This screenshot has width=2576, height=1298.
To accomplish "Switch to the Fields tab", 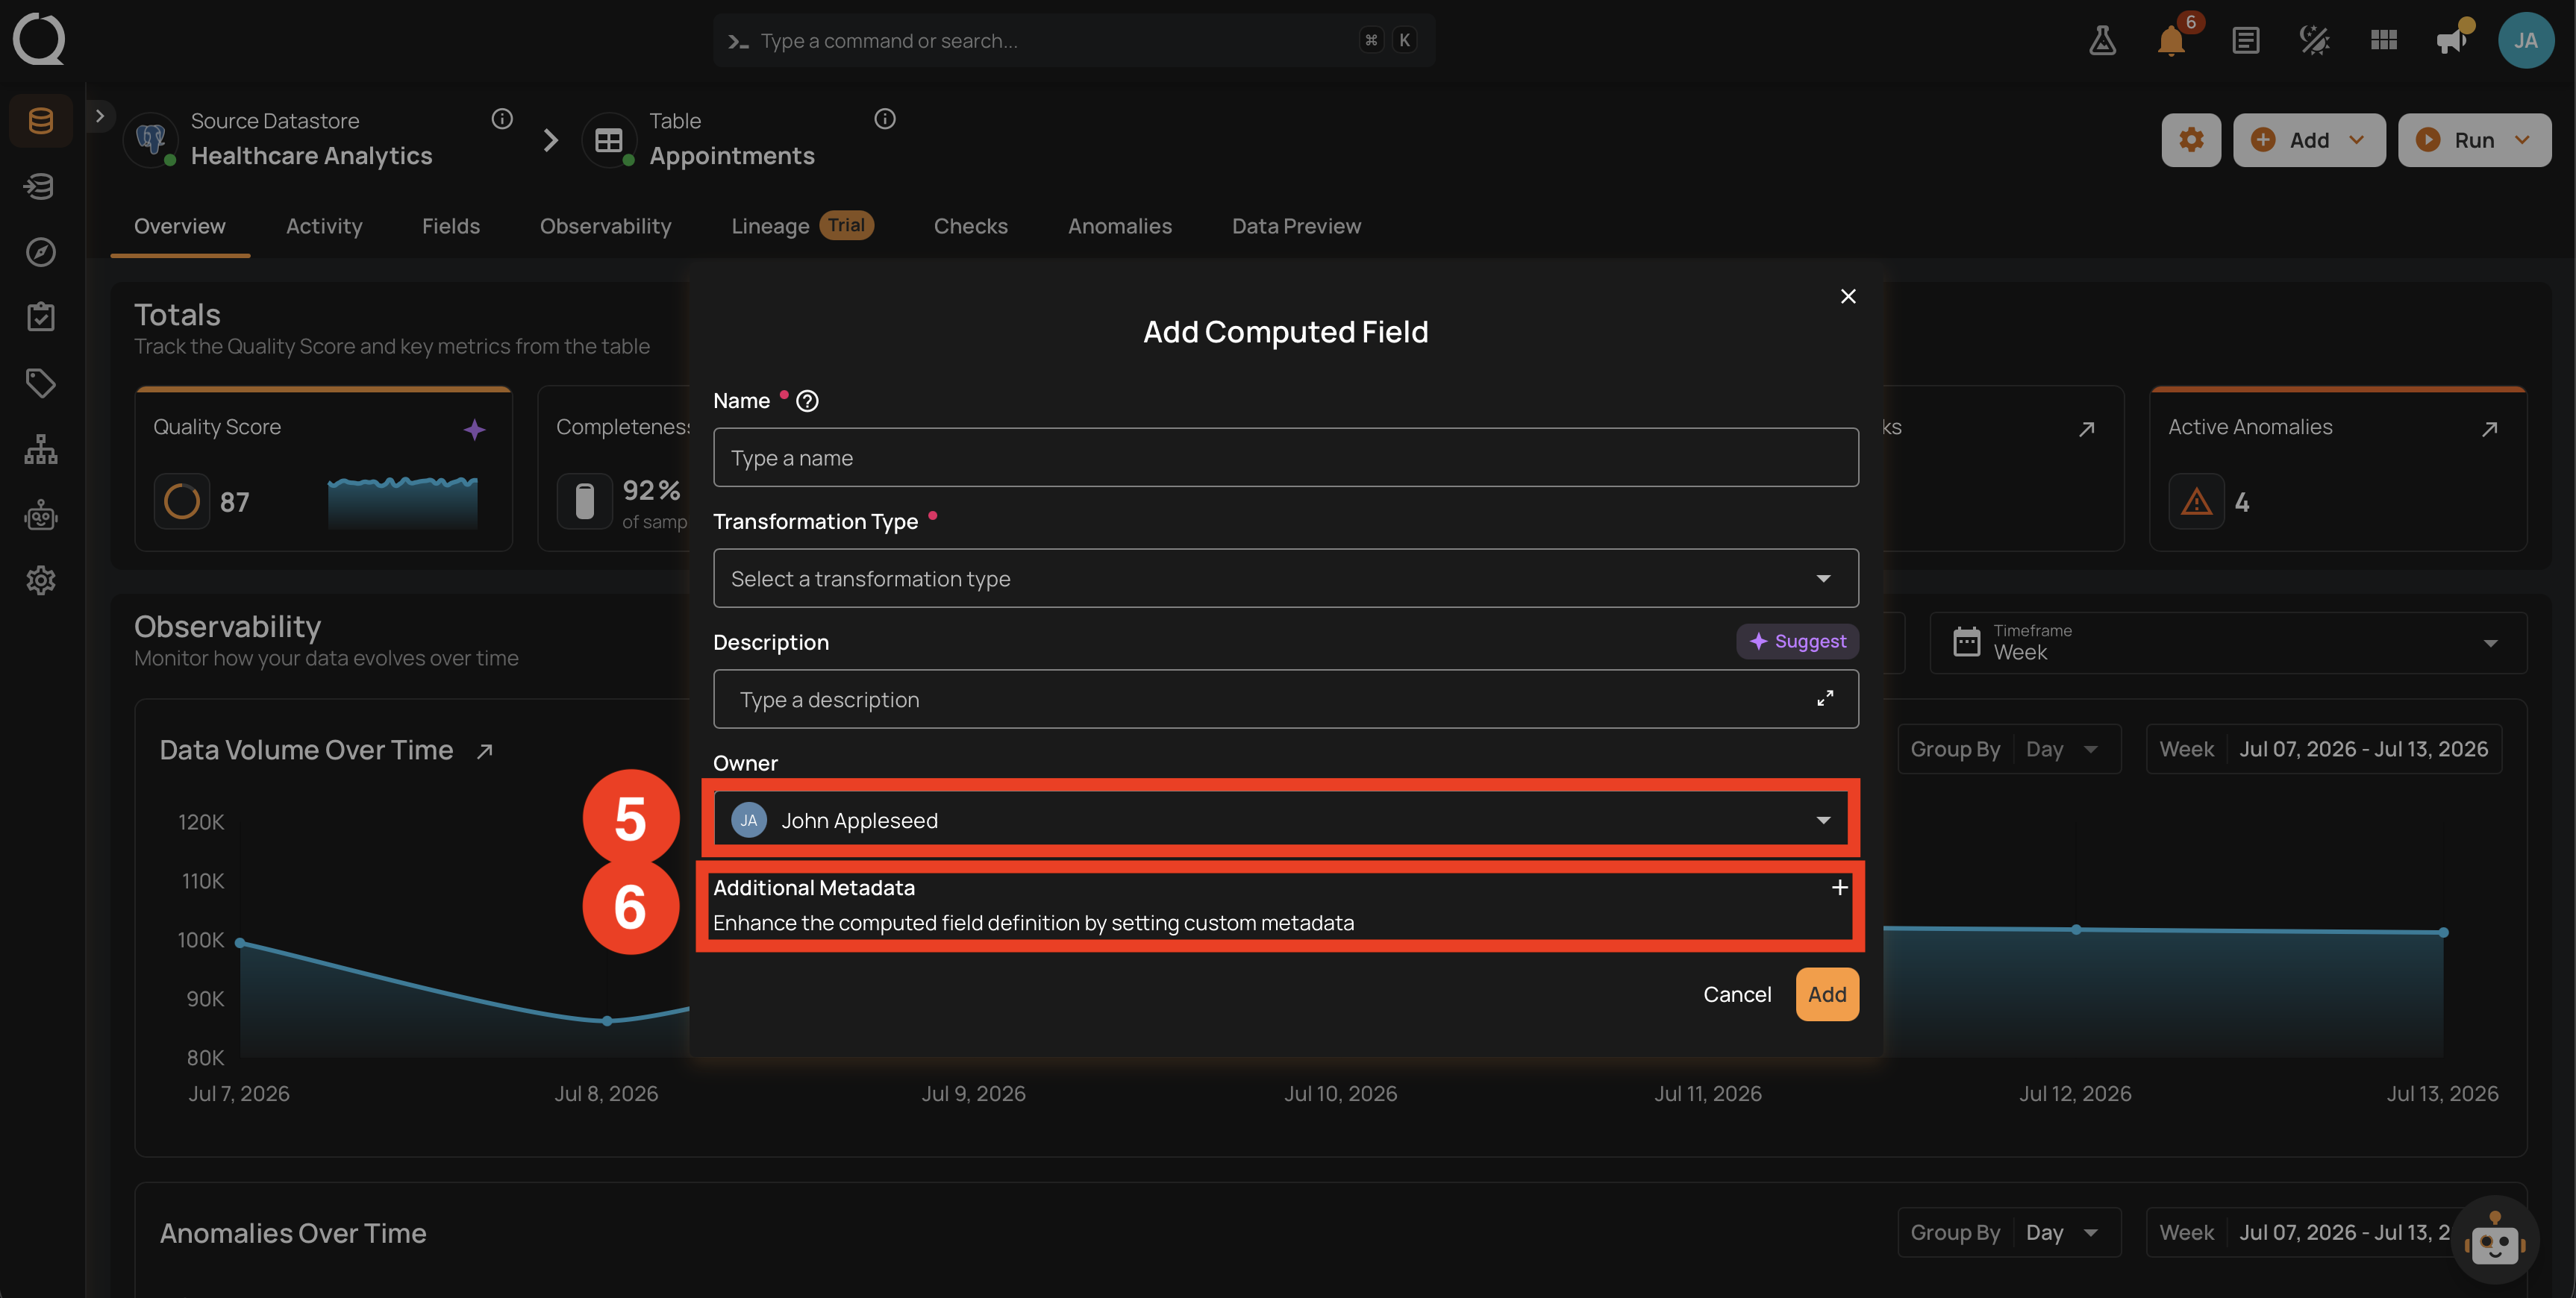I will 451,226.
